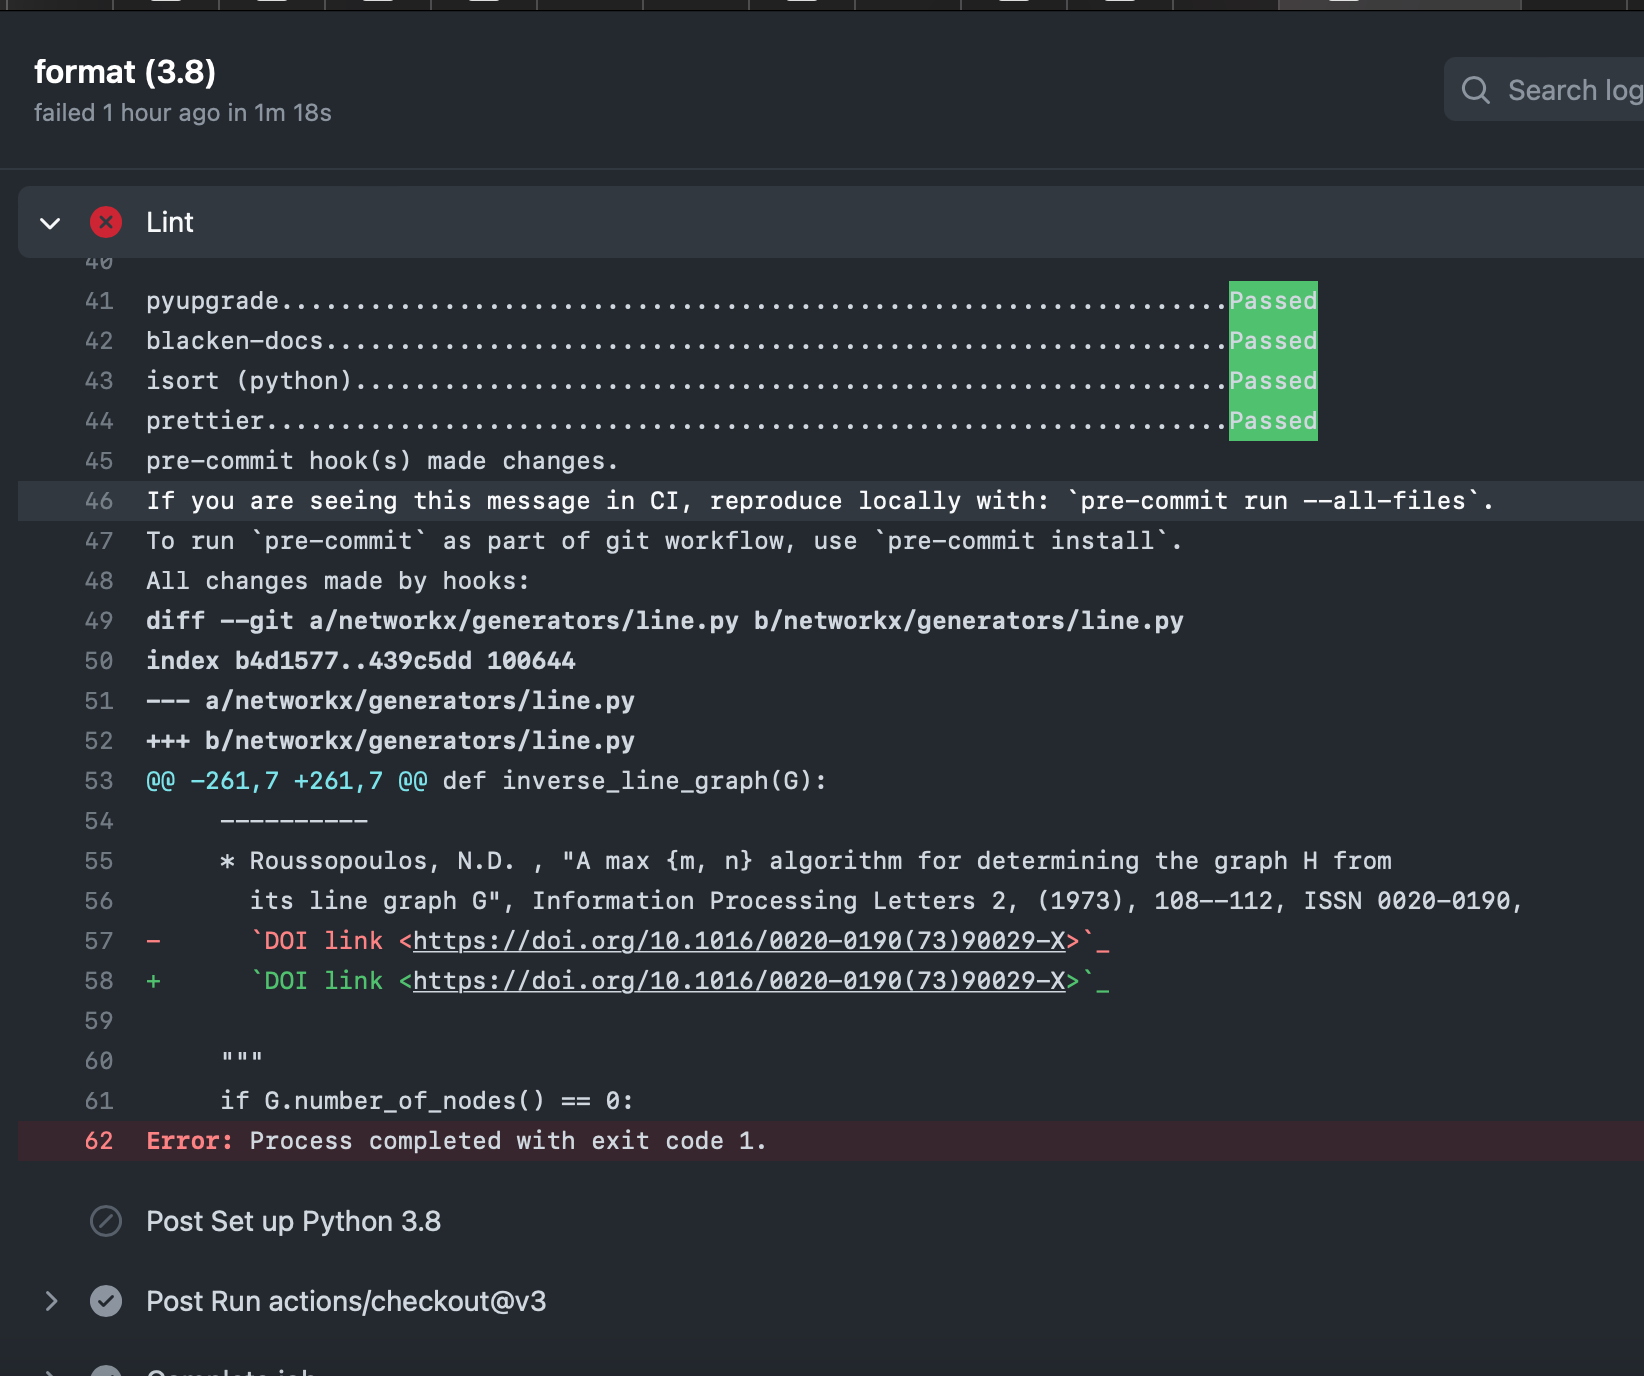Click the Post Run actions/checkout@v3 label
Image resolution: width=1644 pixels, height=1376 pixels.
tap(346, 1301)
